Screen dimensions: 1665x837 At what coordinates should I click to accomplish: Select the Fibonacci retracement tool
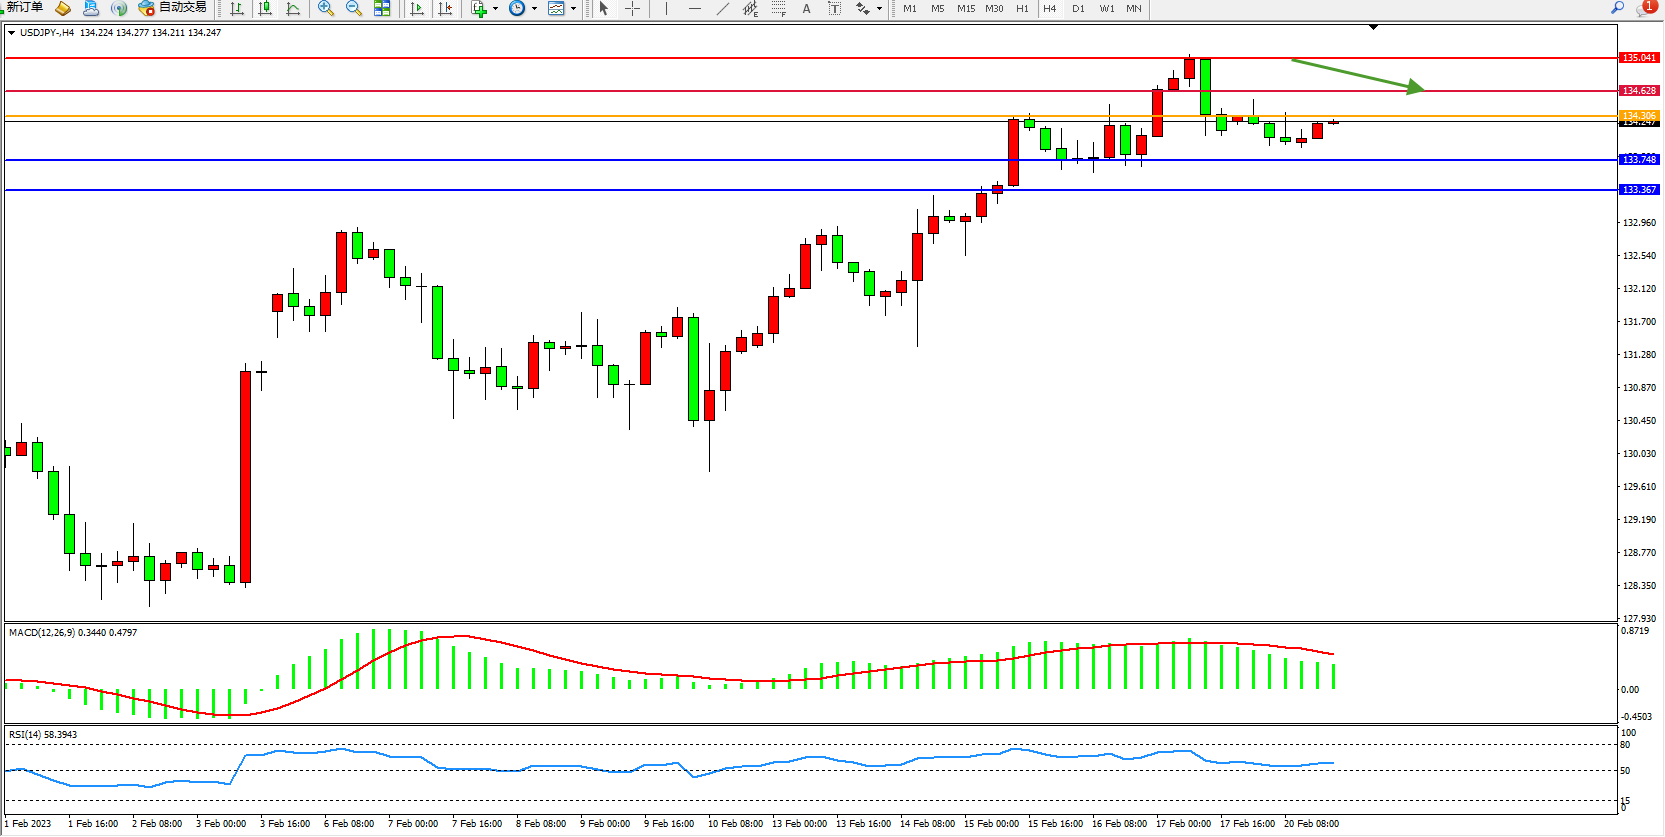(778, 8)
